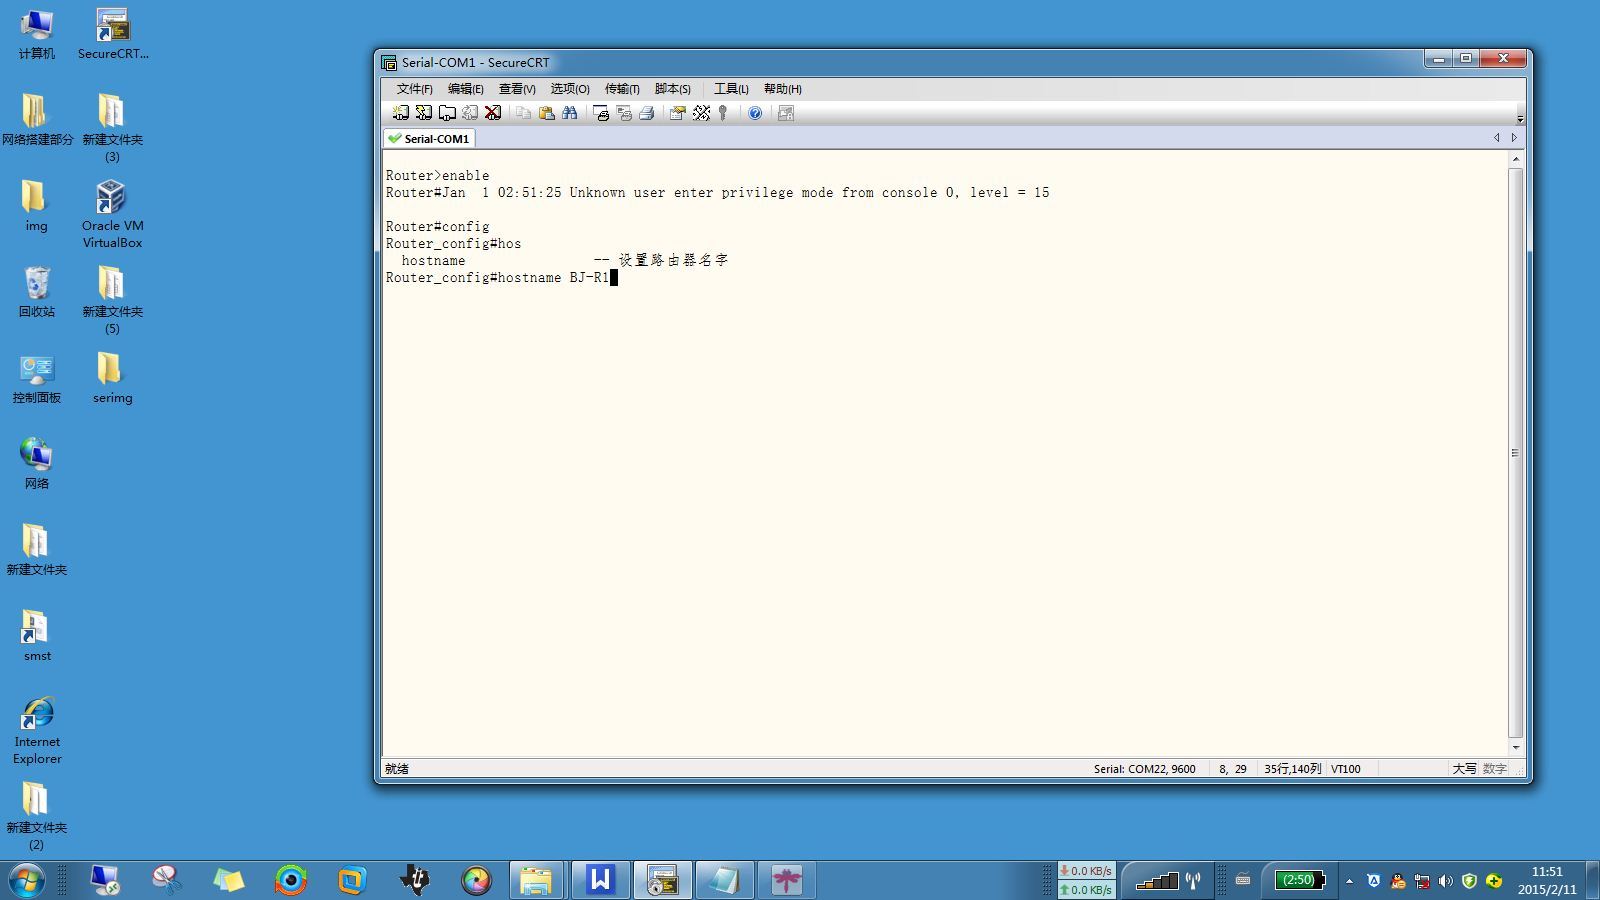The height and width of the screenshot is (900, 1600).
Task: Open the 计算机 desktop icon
Action: 37,34
